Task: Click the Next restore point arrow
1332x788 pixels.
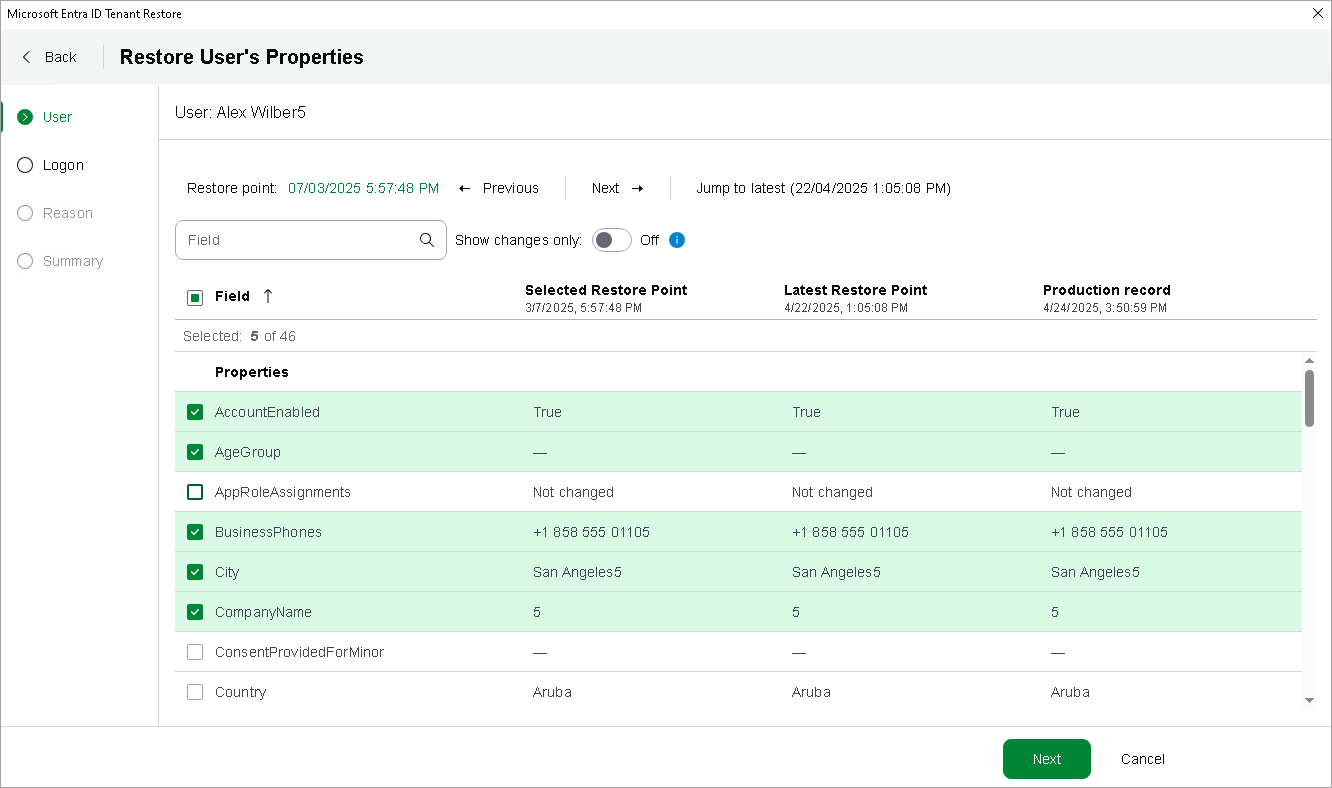Action: pyautogui.click(x=637, y=188)
